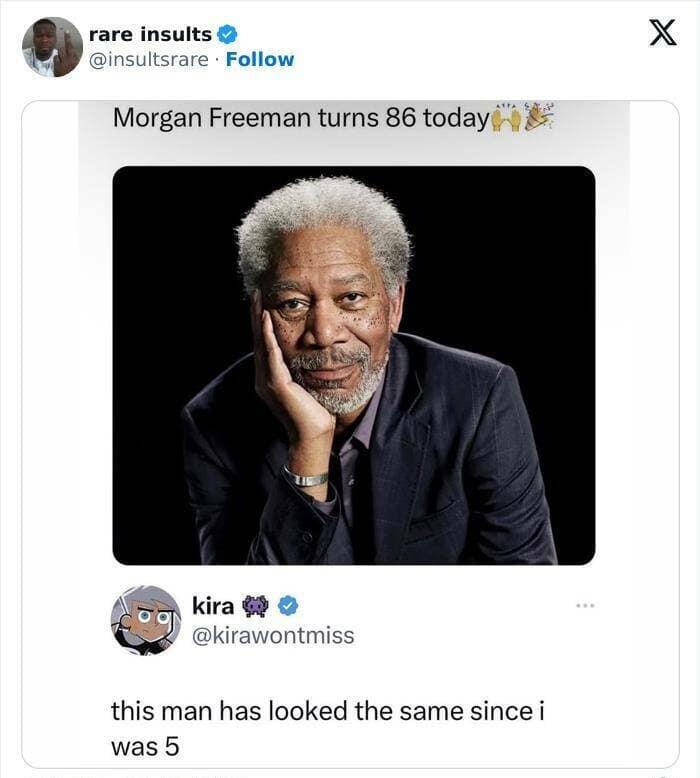Open the @insultsrare handle link
Screen dimensions: 700x778
[149, 59]
